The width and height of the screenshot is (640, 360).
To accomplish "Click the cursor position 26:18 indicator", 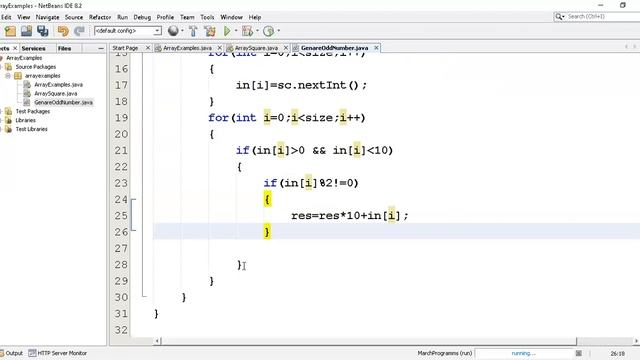I will pyautogui.click(x=618, y=353).
